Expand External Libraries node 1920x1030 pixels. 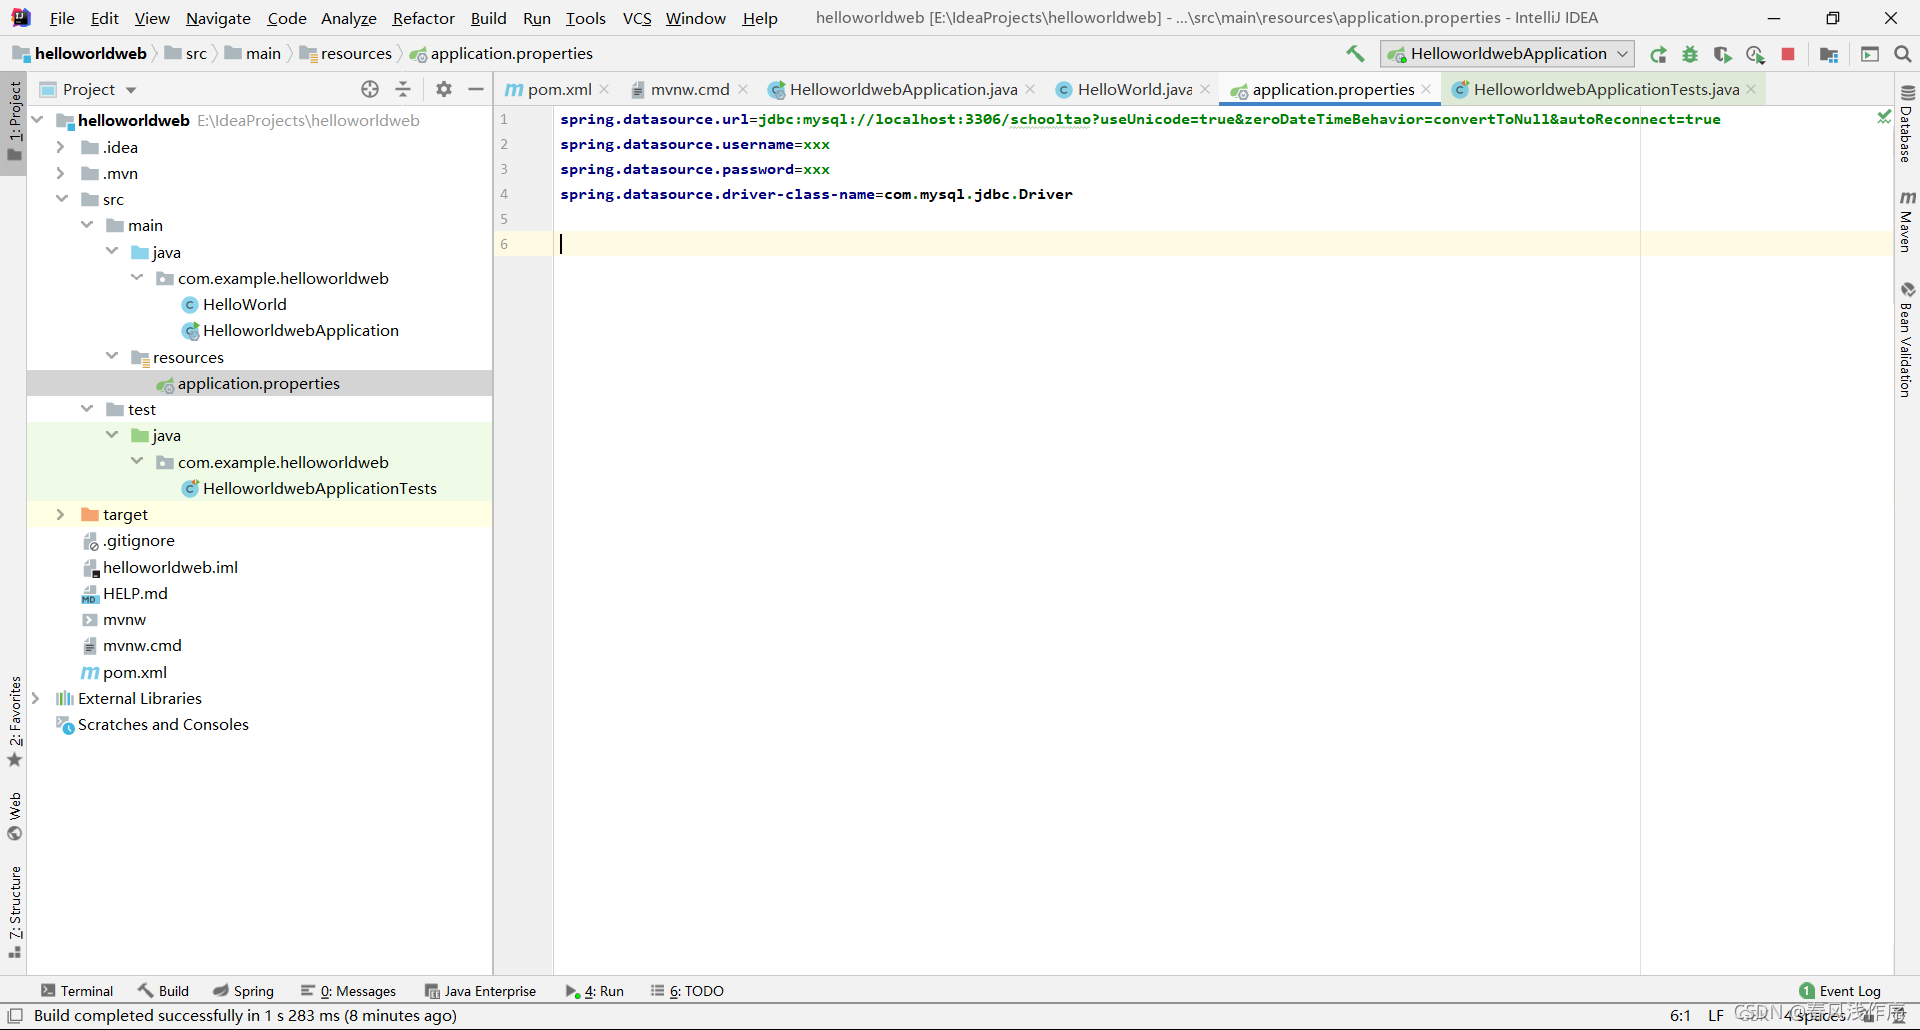[36, 698]
